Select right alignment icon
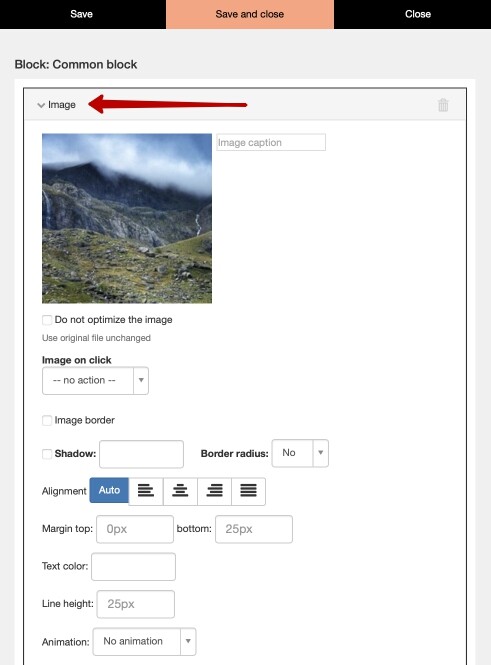The width and height of the screenshot is (491, 665). tap(215, 491)
